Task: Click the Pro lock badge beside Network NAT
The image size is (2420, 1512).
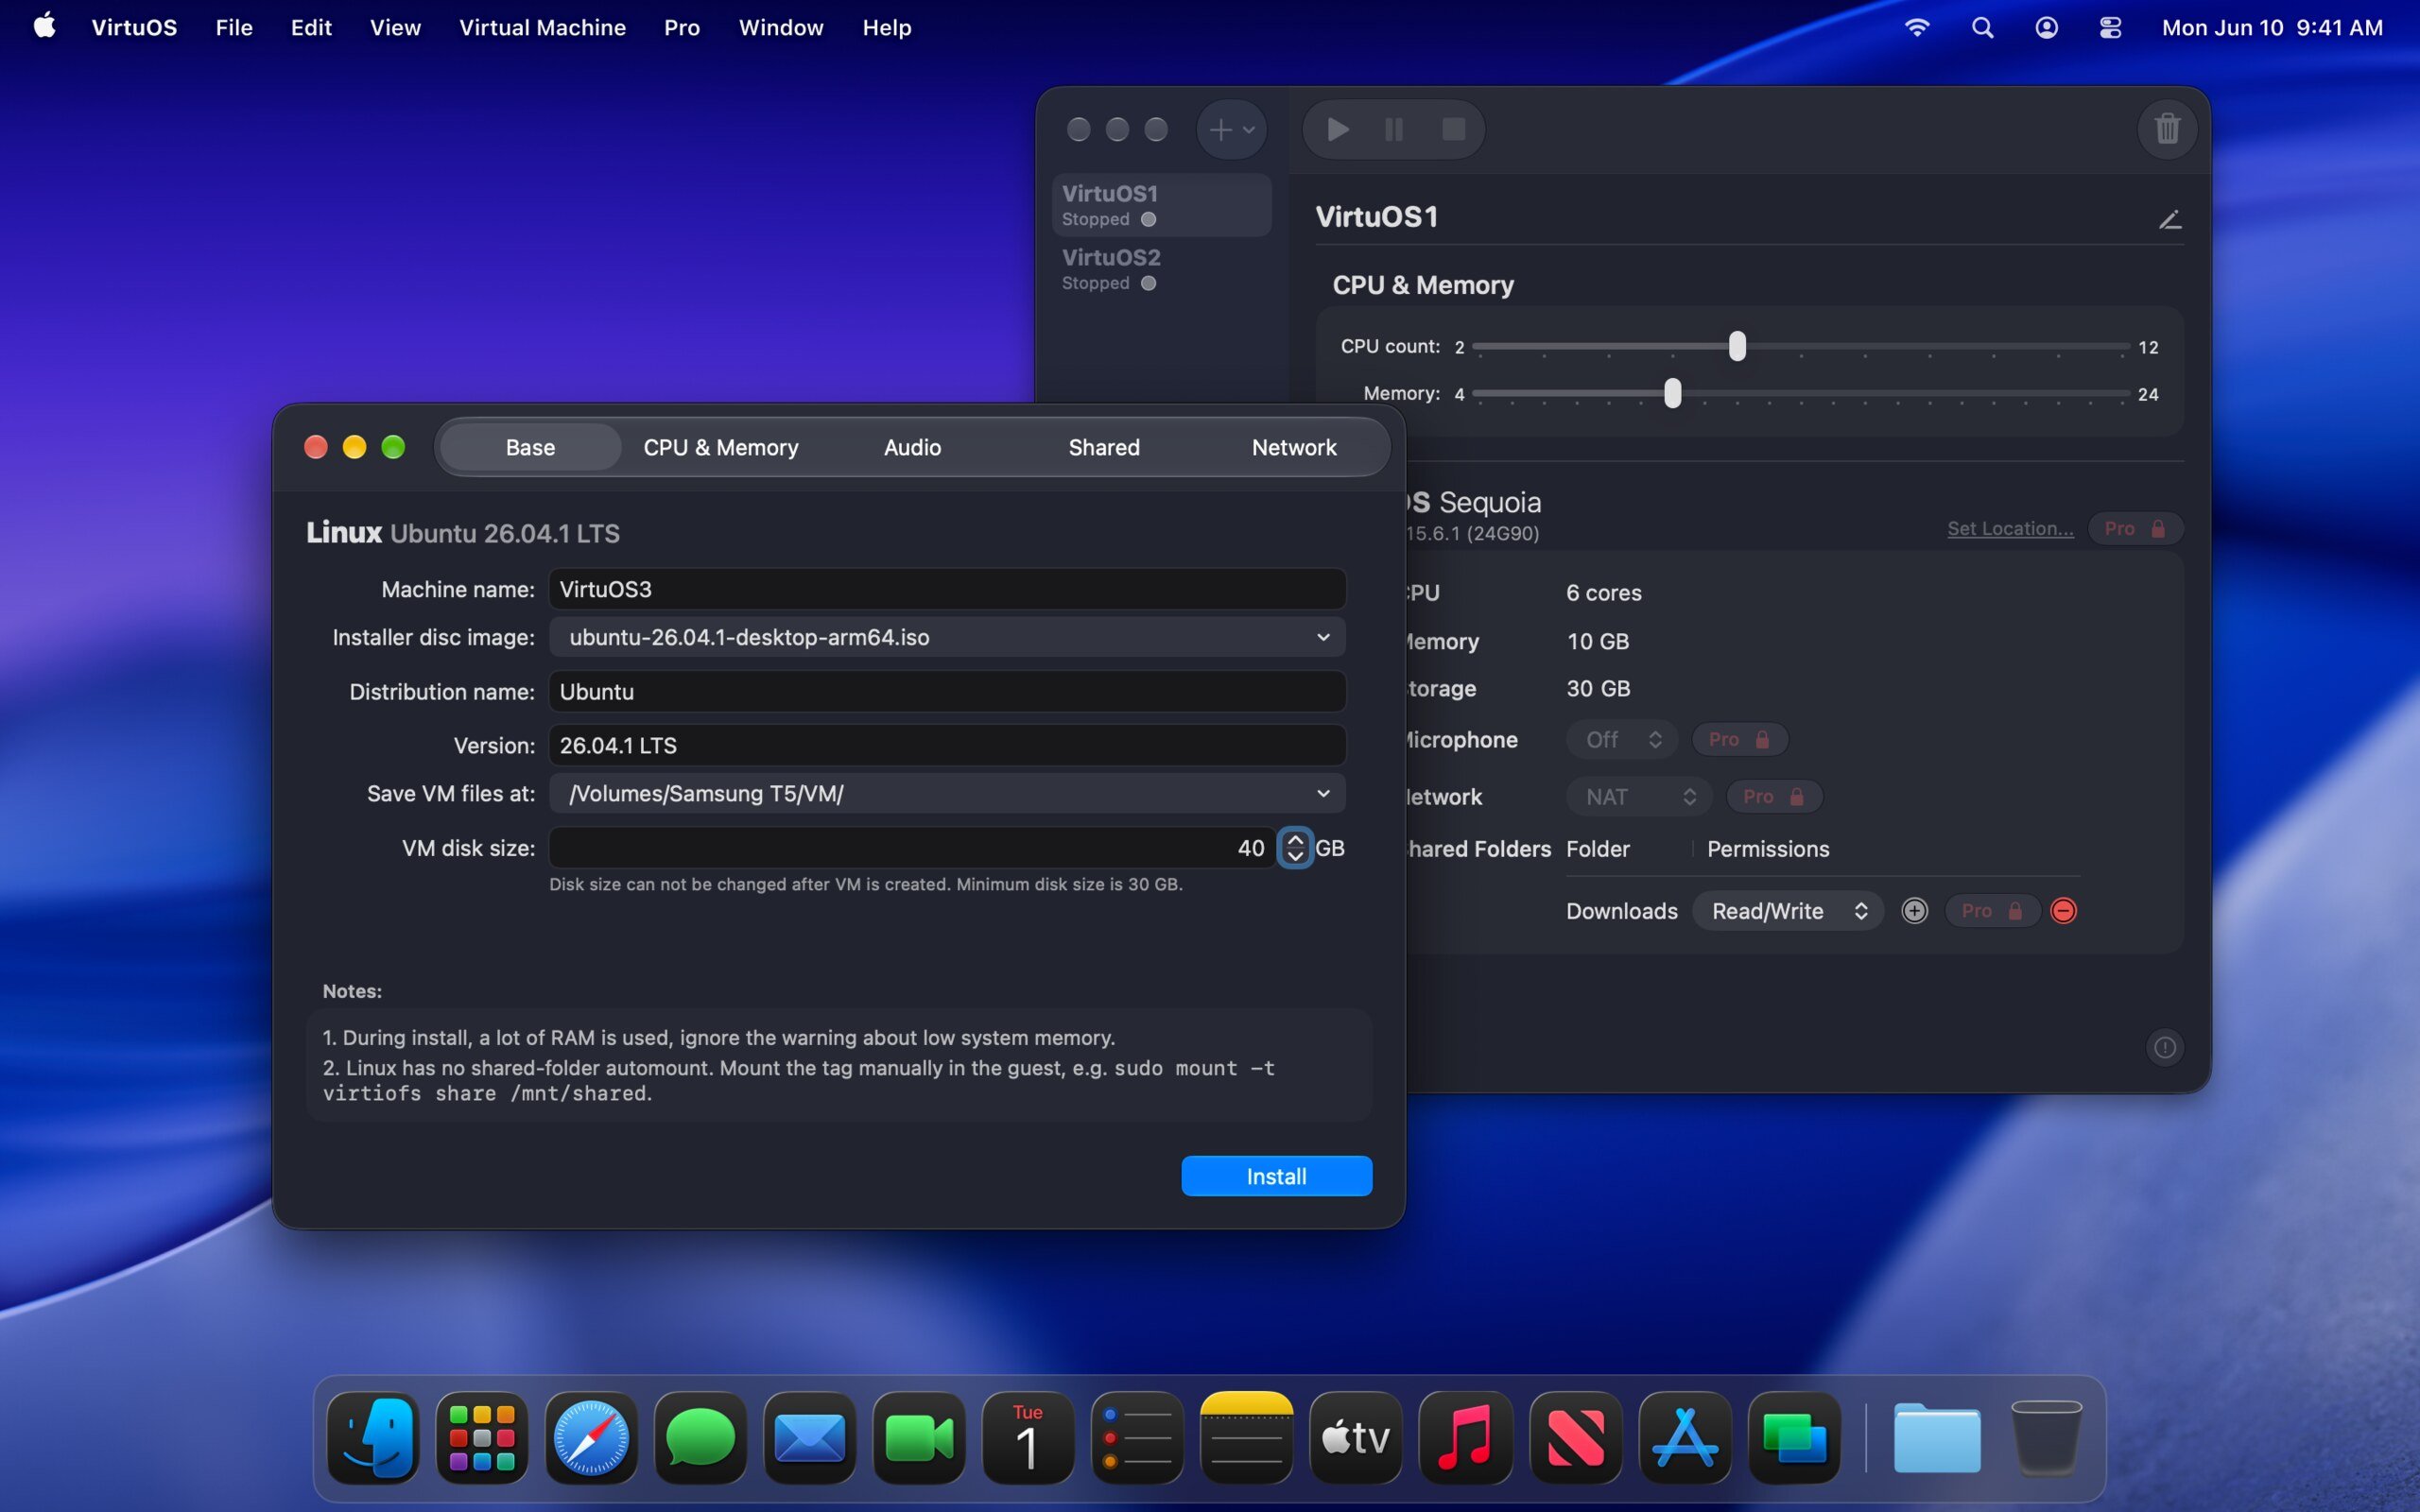Action: [1773, 797]
